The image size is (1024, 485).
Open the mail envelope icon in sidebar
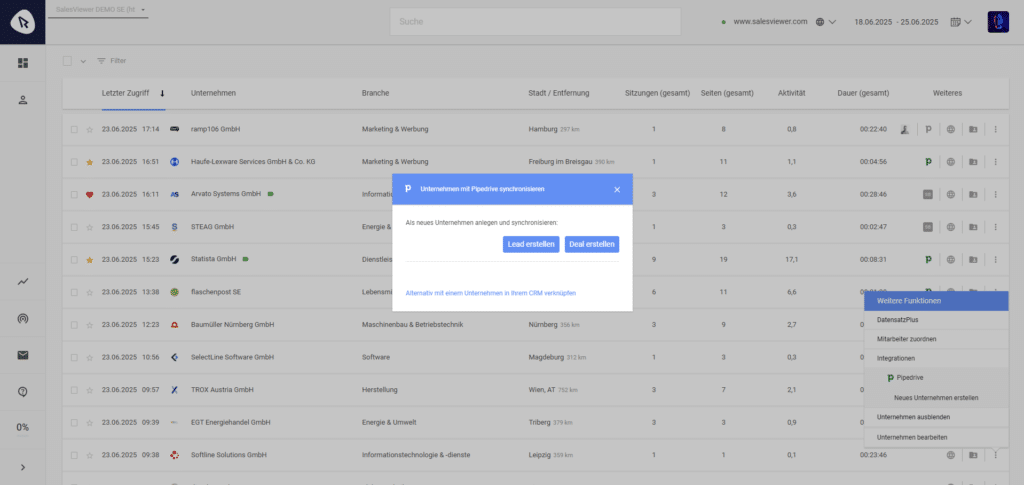click(x=23, y=355)
